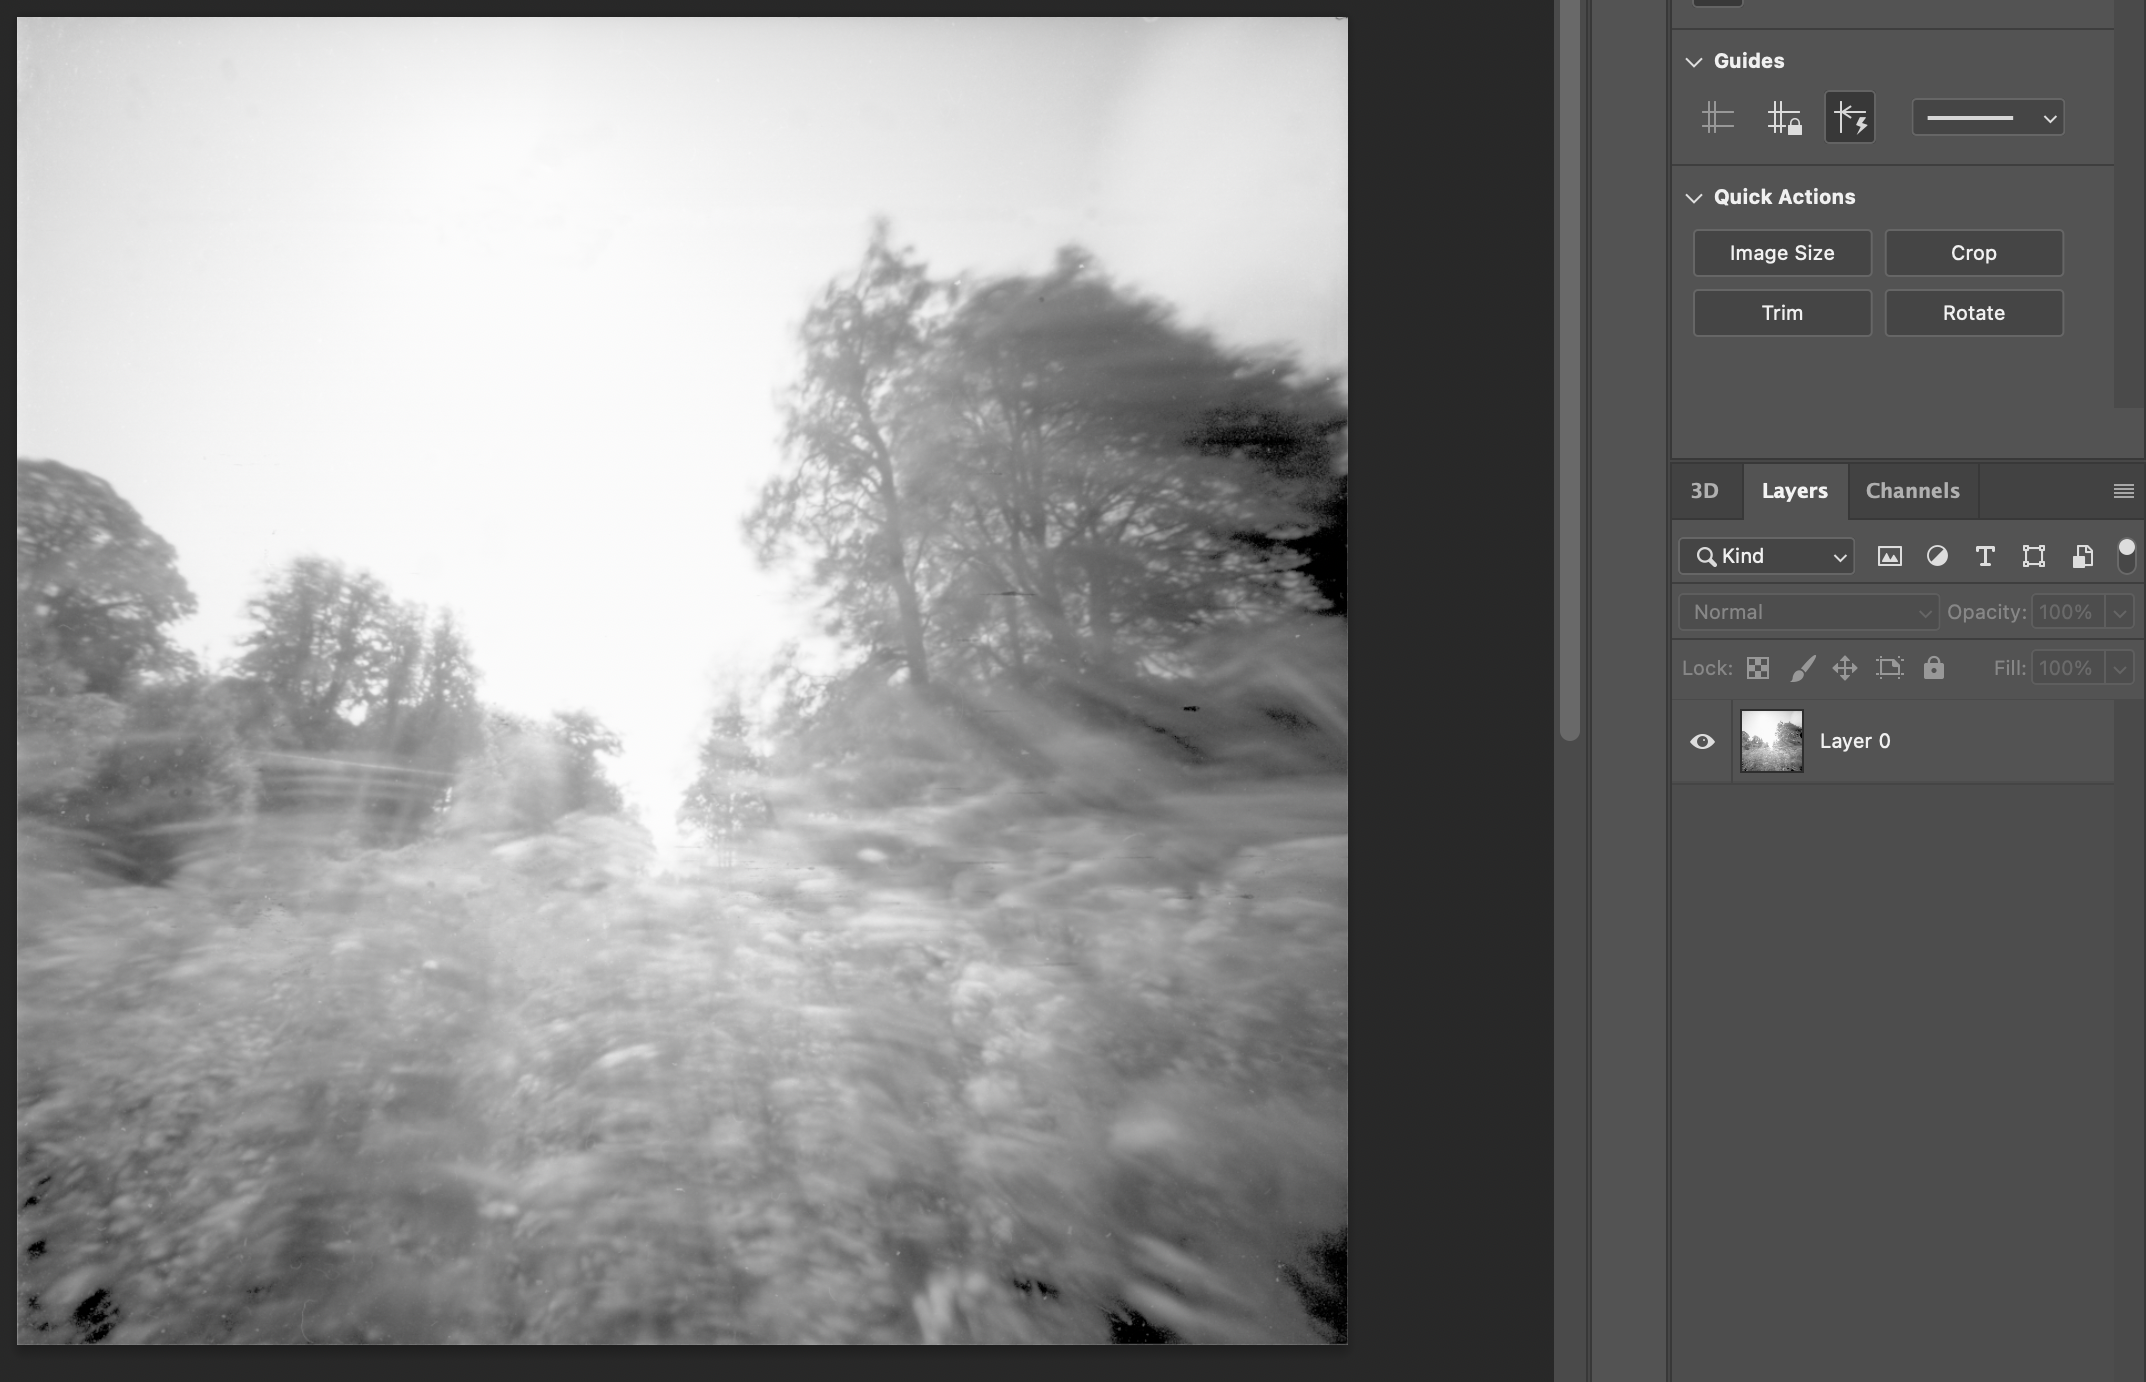Image resolution: width=2146 pixels, height=1382 pixels.
Task: Click the Image Size button
Action: click(x=1782, y=253)
